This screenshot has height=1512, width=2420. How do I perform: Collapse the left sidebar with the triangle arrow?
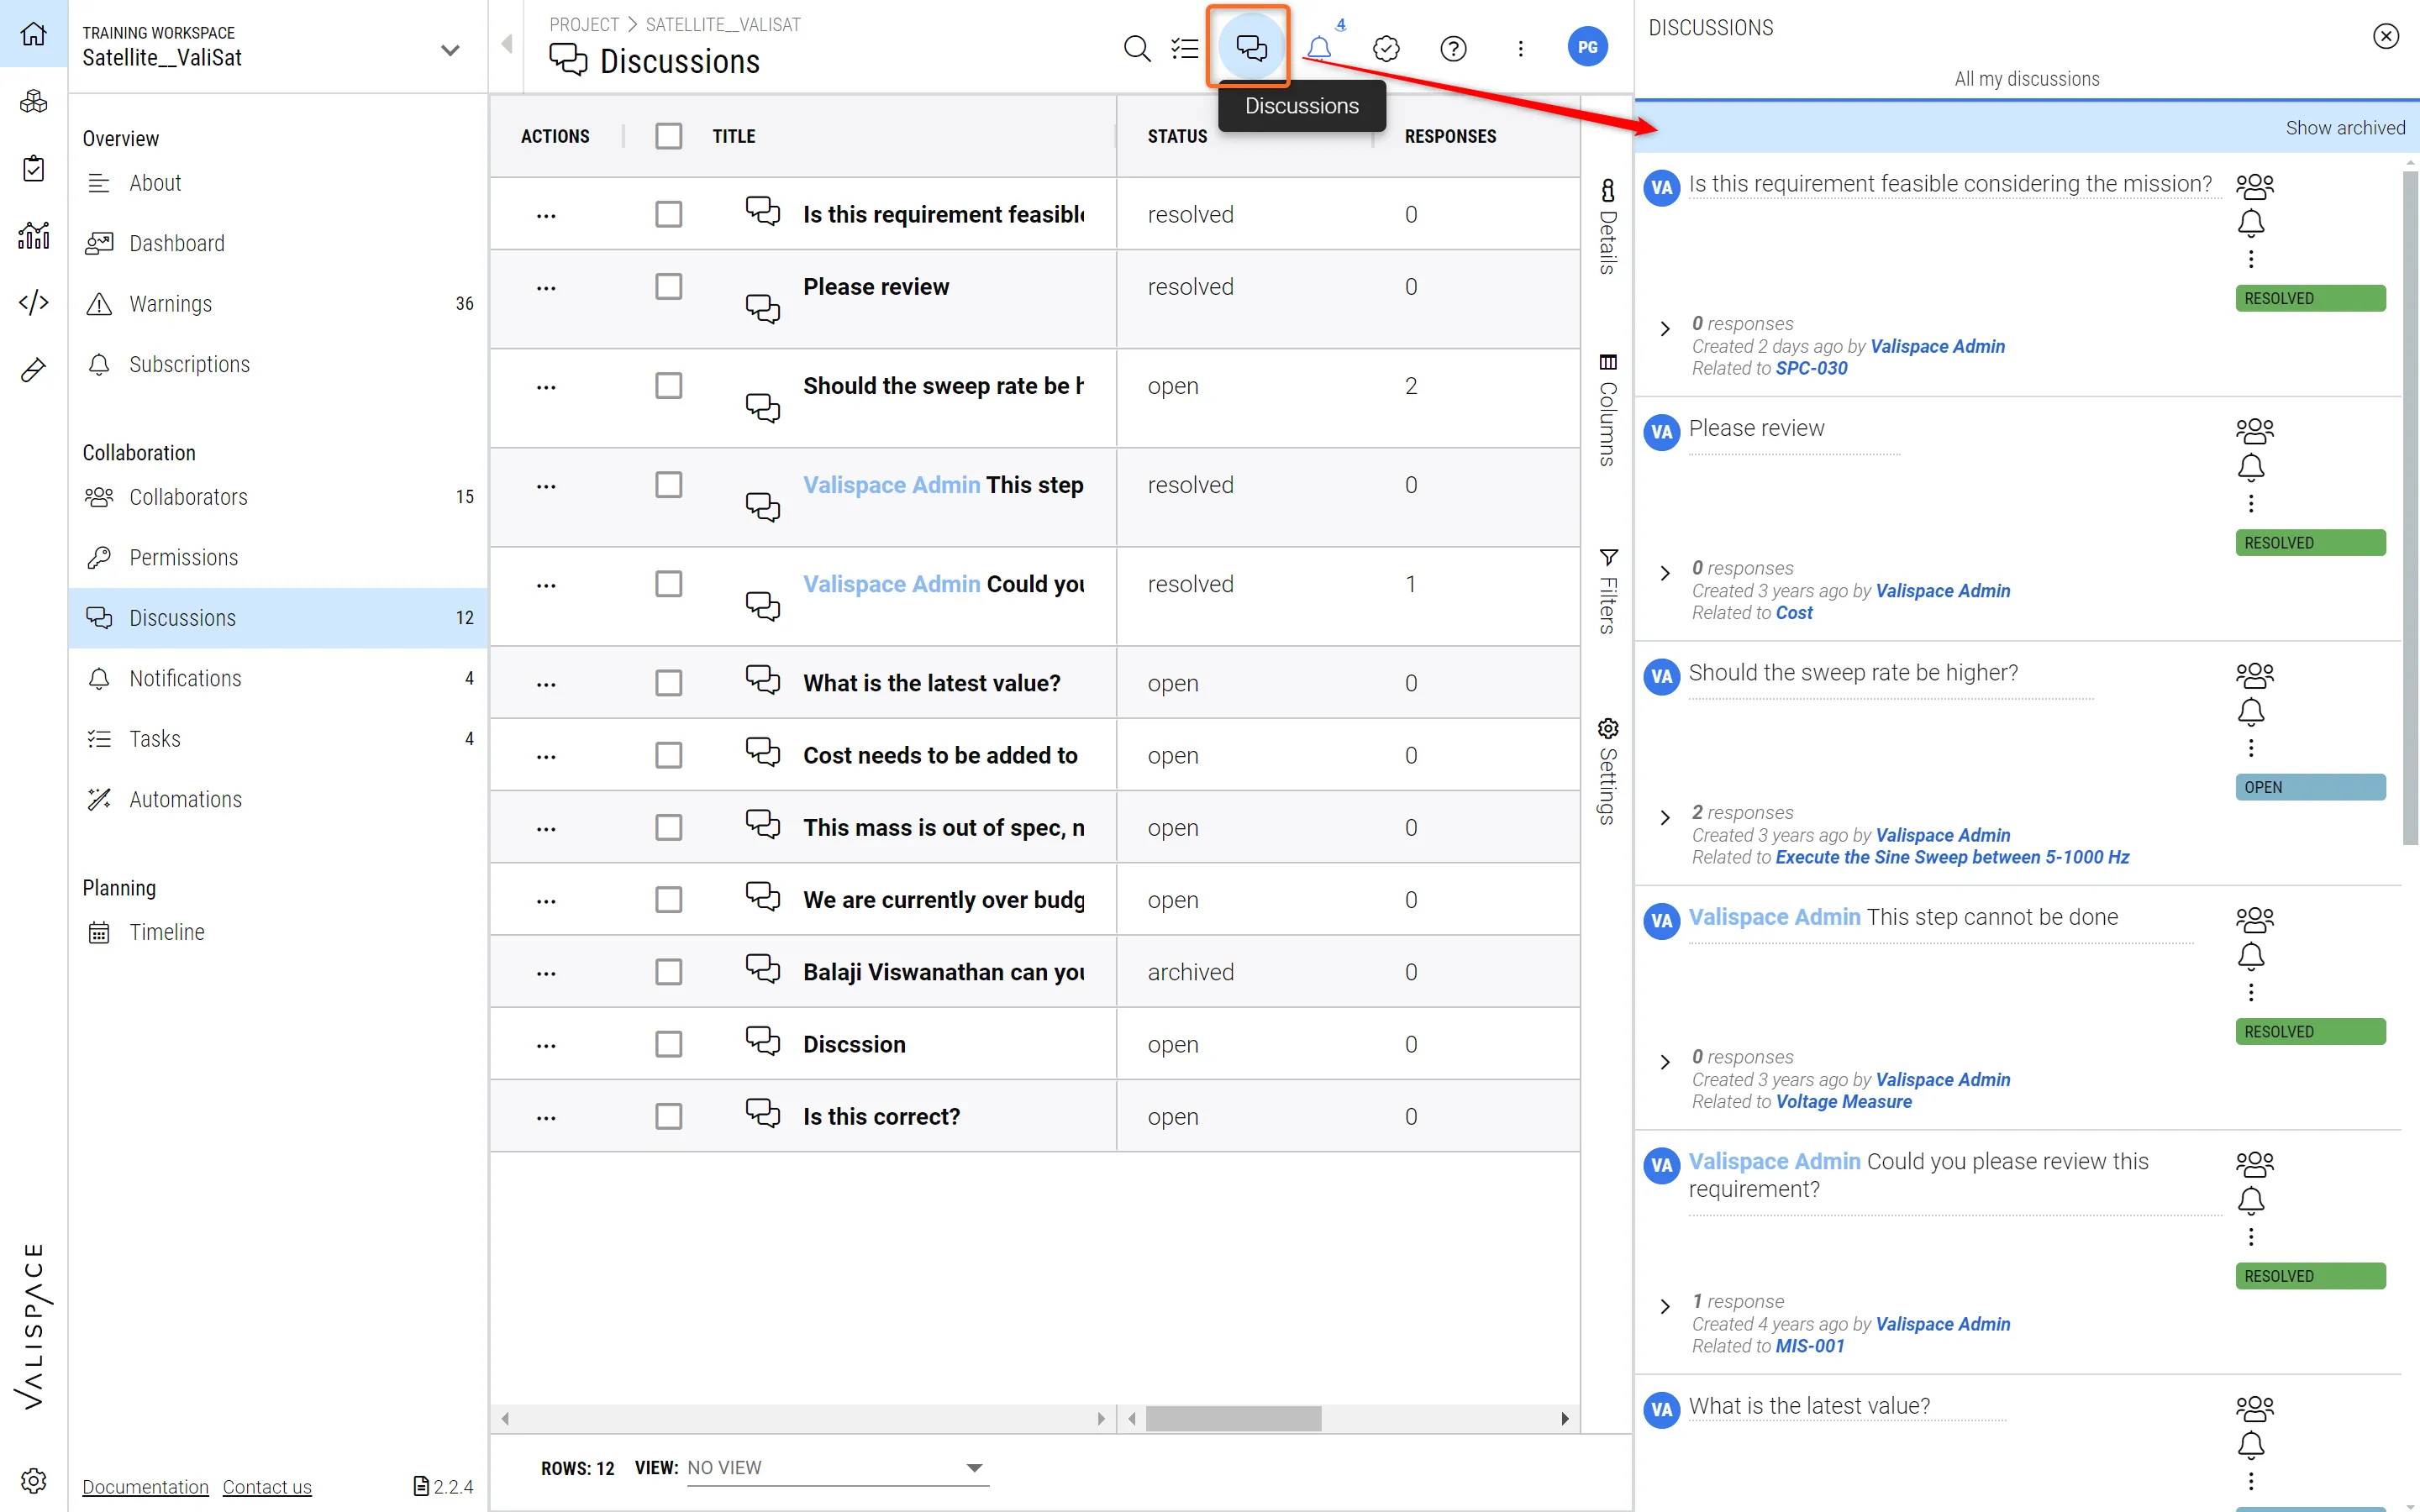(507, 44)
